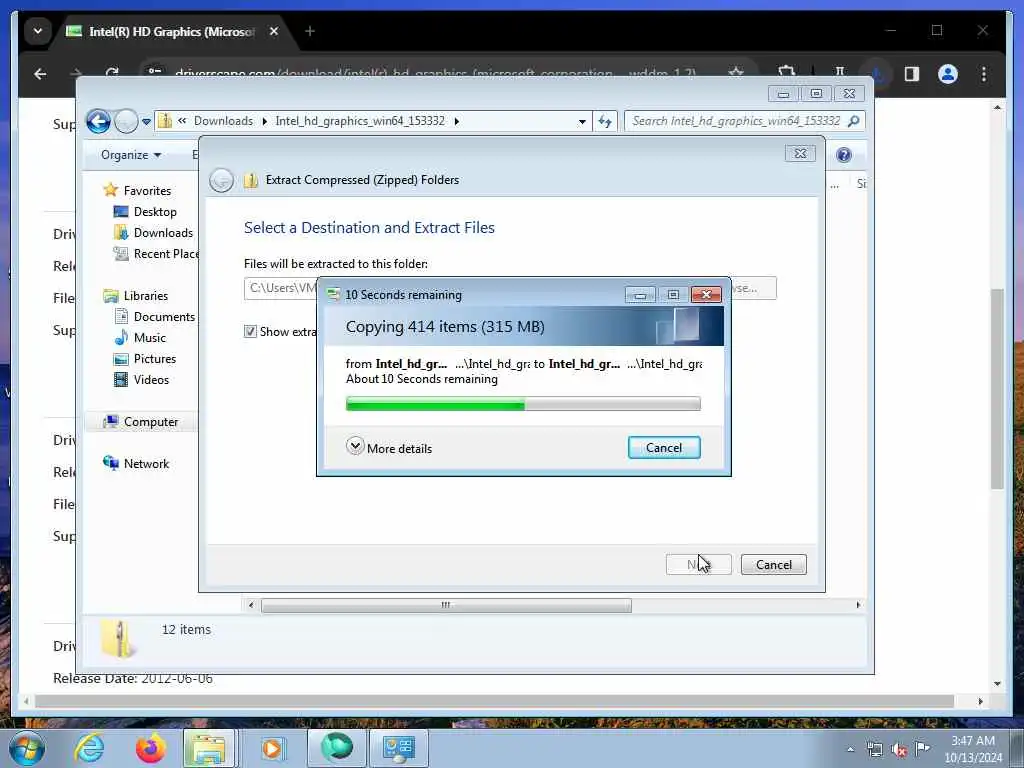Go back in Explorer window
The height and width of the screenshot is (768, 1024).
[99, 121]
